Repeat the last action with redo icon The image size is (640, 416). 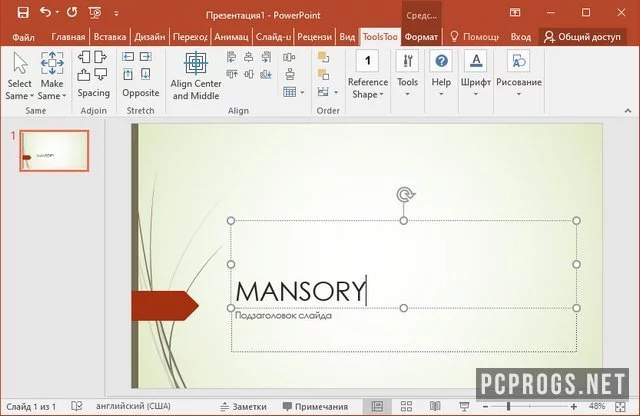pos(72,13)
